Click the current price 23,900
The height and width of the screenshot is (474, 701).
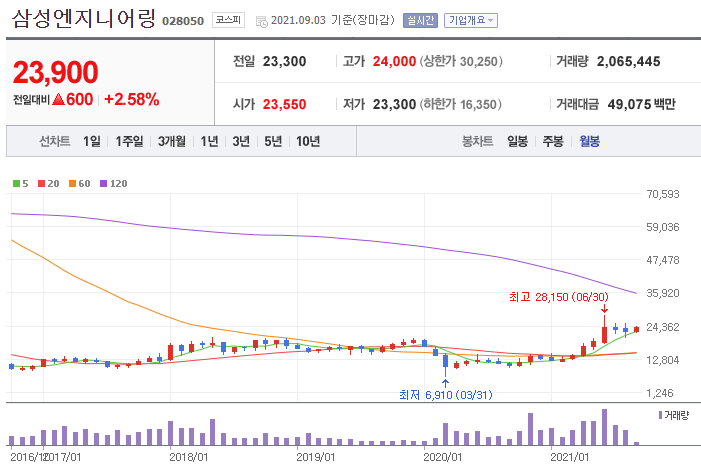(55, 72)
